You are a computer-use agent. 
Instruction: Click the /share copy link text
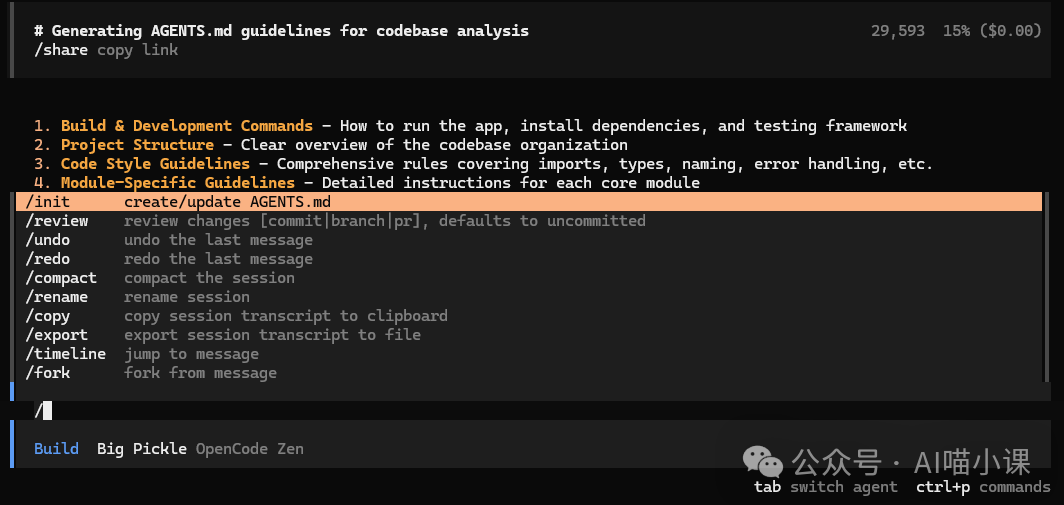(106, 50)
